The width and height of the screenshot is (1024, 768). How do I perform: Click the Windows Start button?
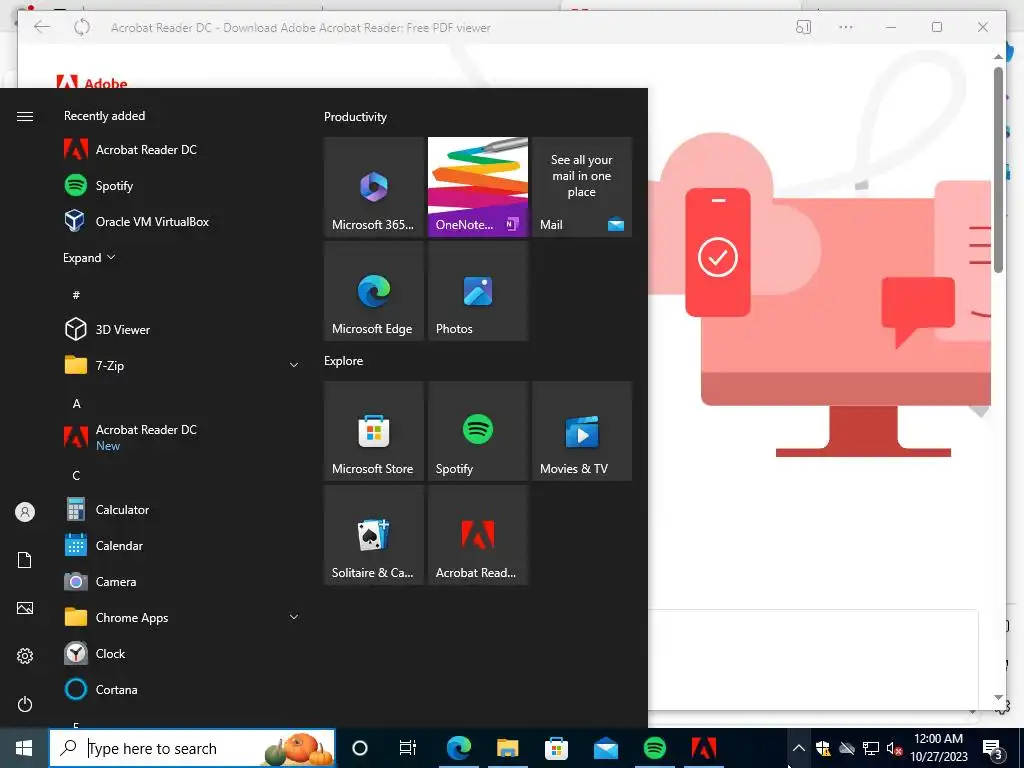click(24, 748)
